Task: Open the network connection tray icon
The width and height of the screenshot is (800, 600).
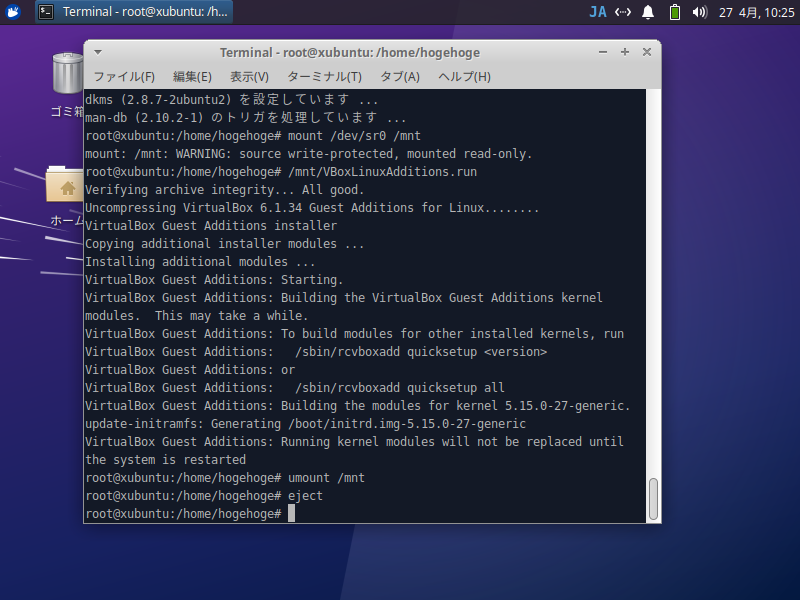Action: point(622,12)
